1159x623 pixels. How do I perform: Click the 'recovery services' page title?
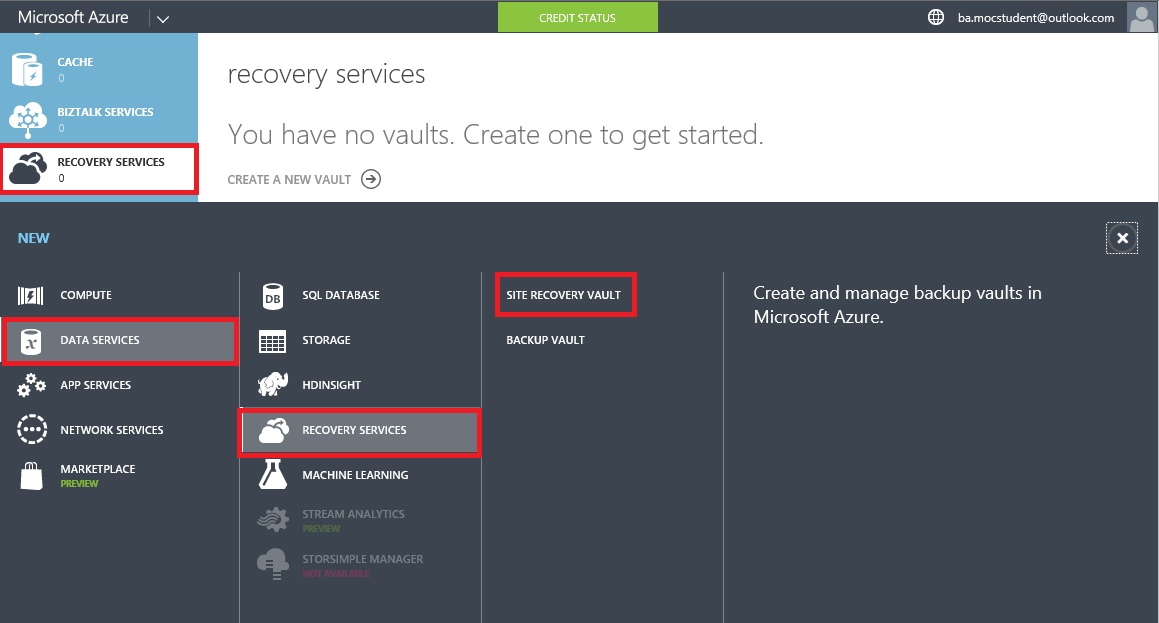[x=326, y=75]
